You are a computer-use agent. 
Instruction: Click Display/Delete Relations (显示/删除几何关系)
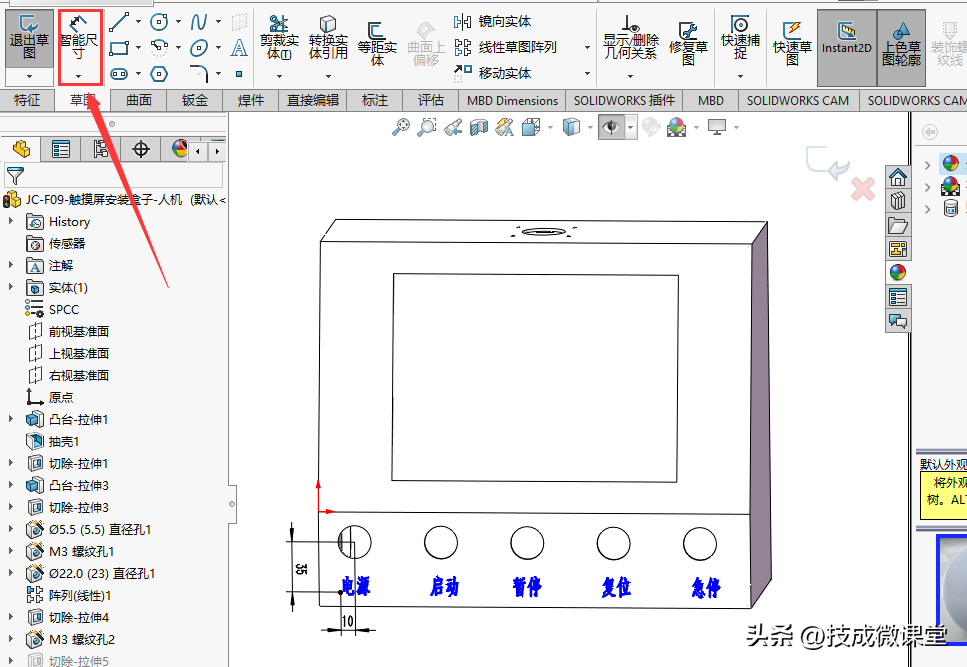point(630,38)
